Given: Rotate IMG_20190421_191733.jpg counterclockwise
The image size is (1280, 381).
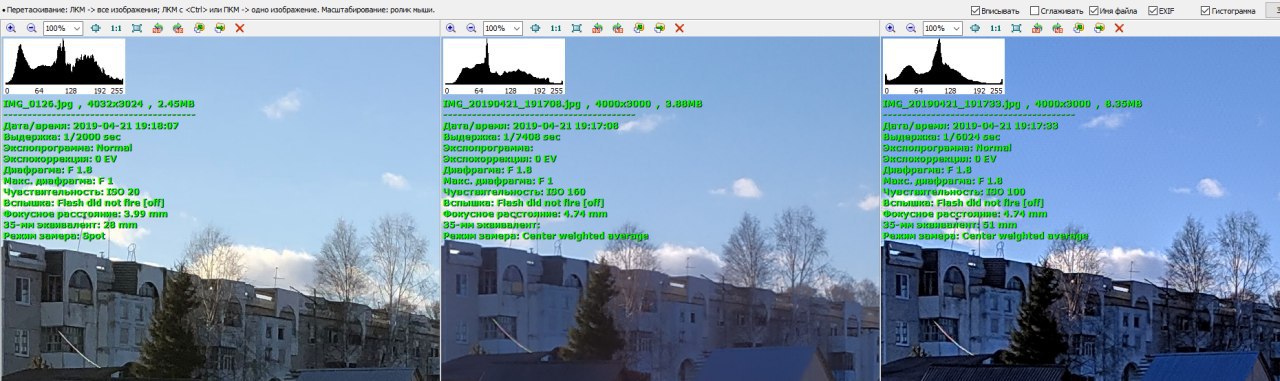Looking at the screenshot, I should [1037, 28].
